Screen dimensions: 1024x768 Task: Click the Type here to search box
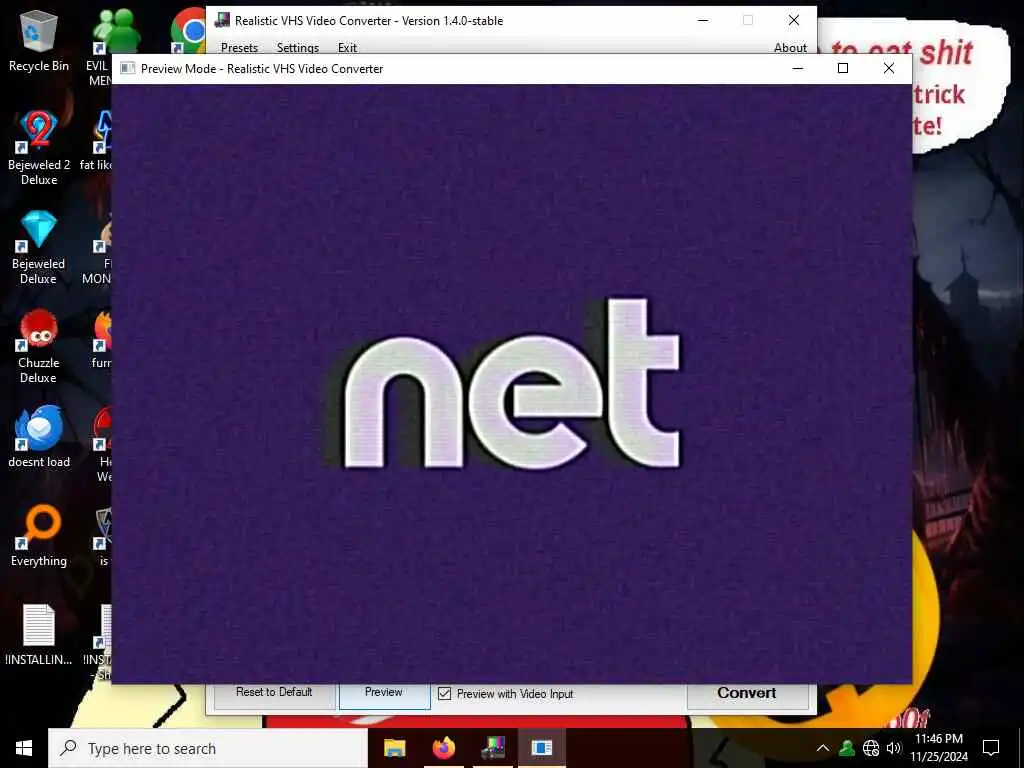click(208, 748)
